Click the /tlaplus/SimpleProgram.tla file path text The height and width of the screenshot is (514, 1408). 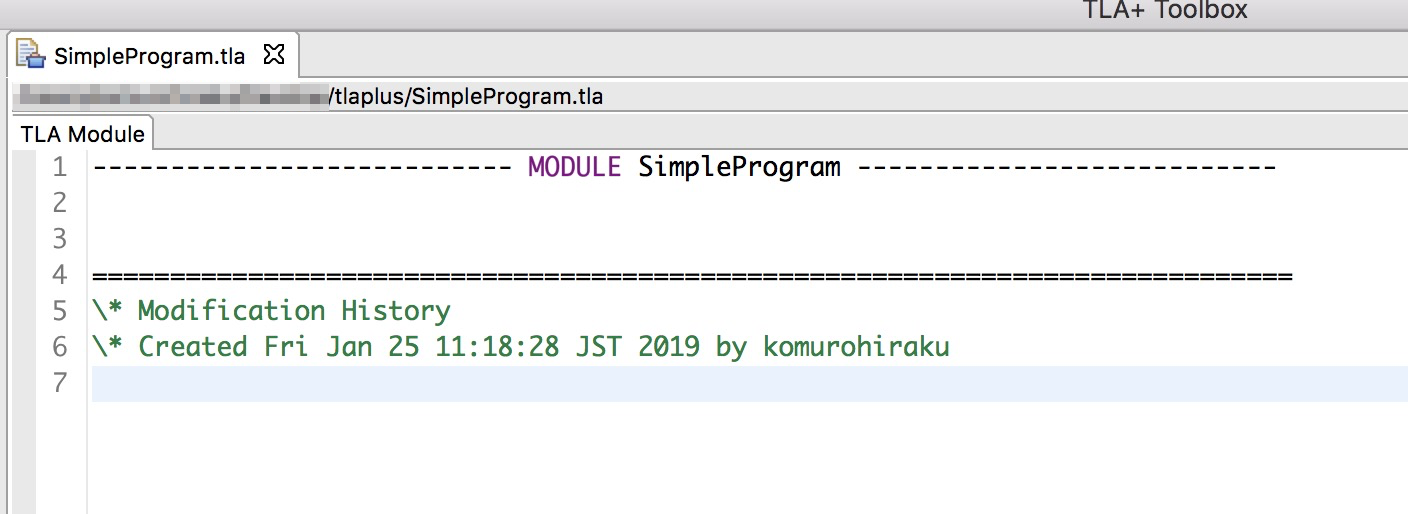466,97
